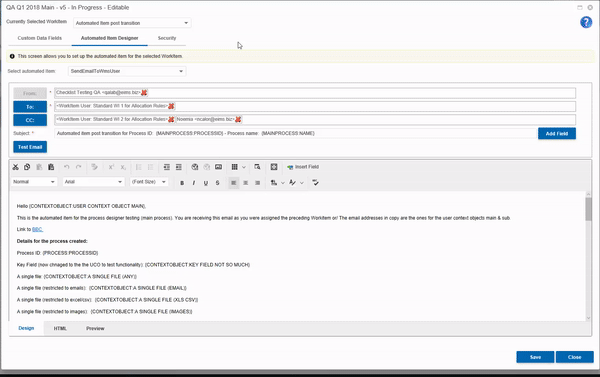Select Automated Item Designer tab
This screenshot has height=377, width=600.
coord(109,38)
